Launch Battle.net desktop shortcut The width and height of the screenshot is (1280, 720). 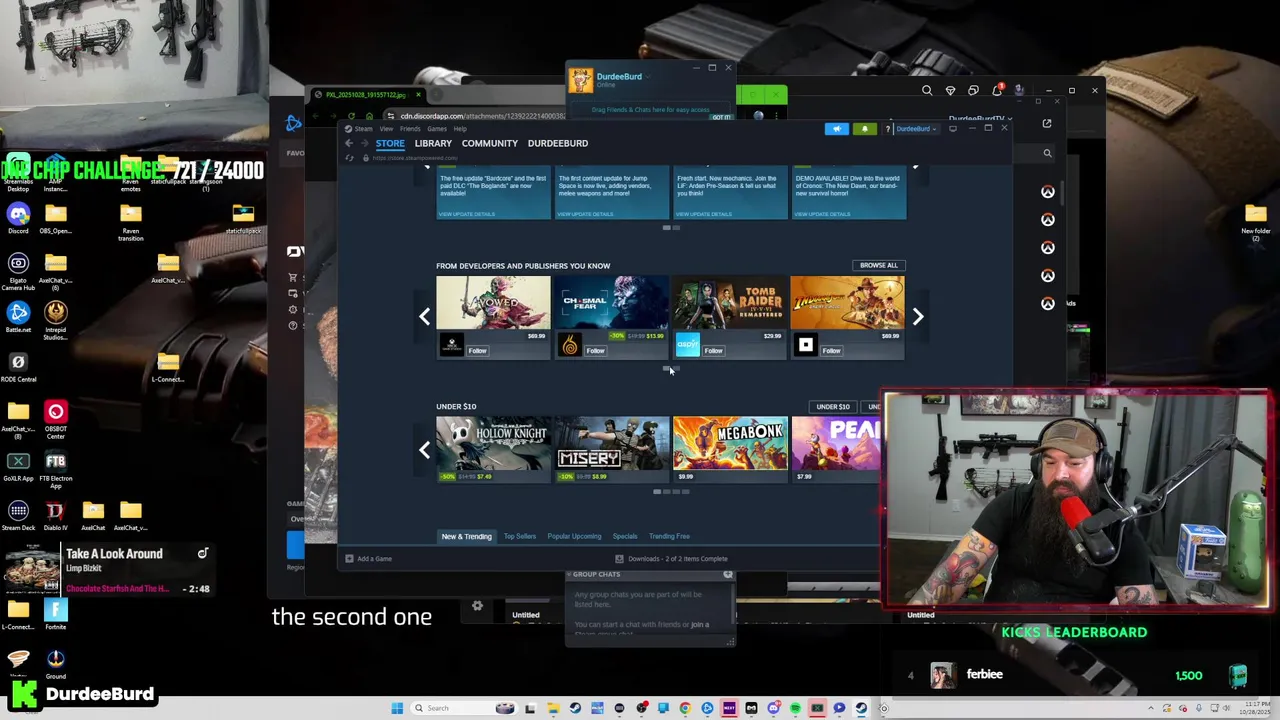pos(18,318)
